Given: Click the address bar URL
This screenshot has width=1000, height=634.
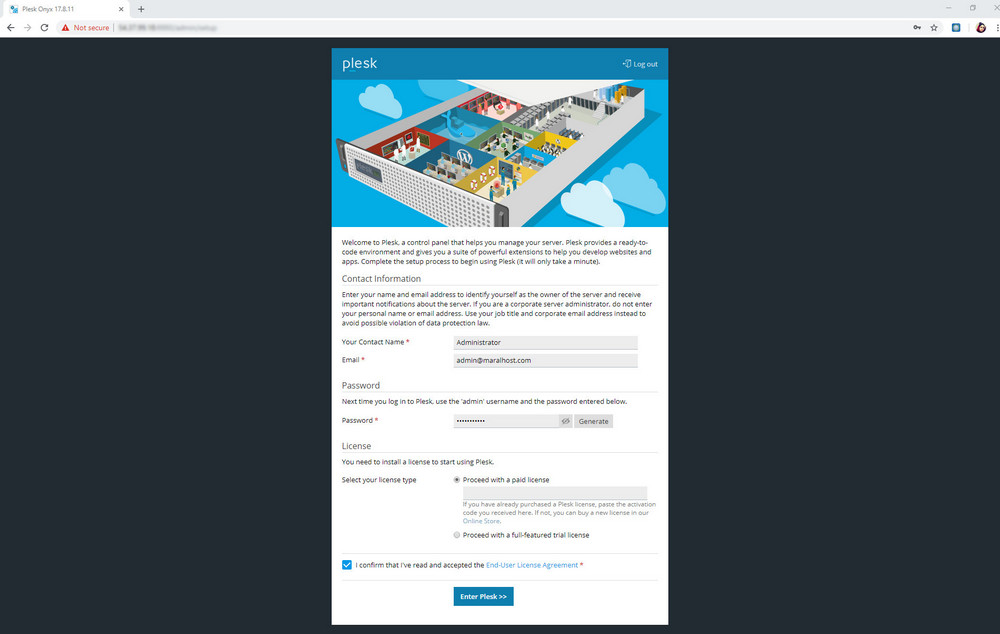Looking at the screenshot, I should pos(167,27).
